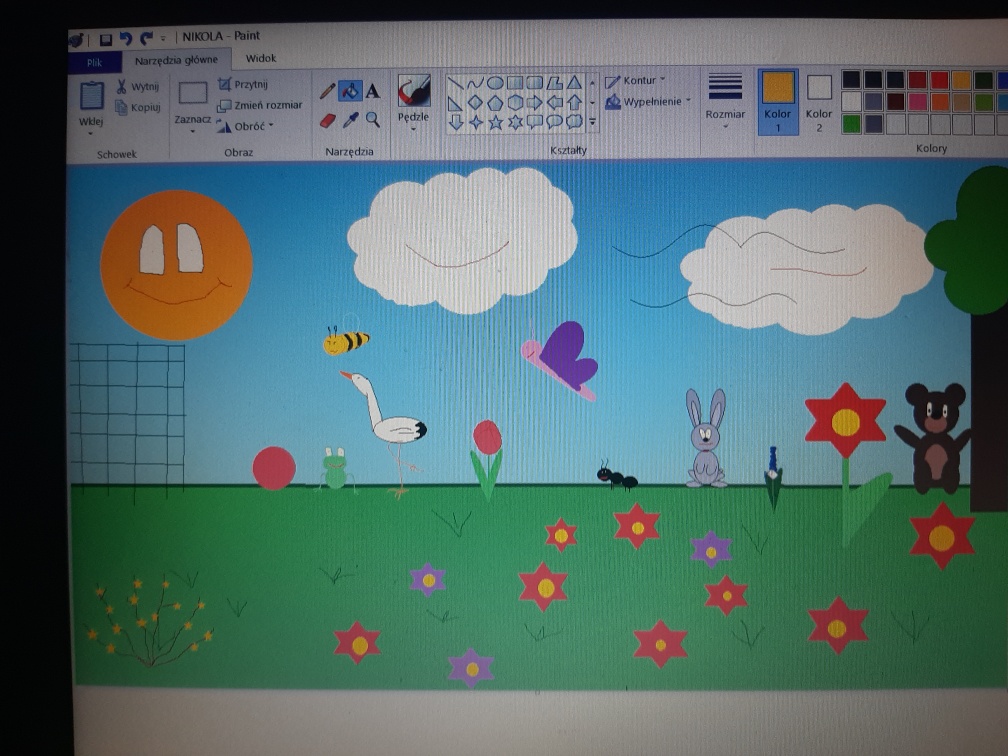Open the Obróć dropdown
The width and height of the screenshot is (1008, 756).
tap(245, 126)
